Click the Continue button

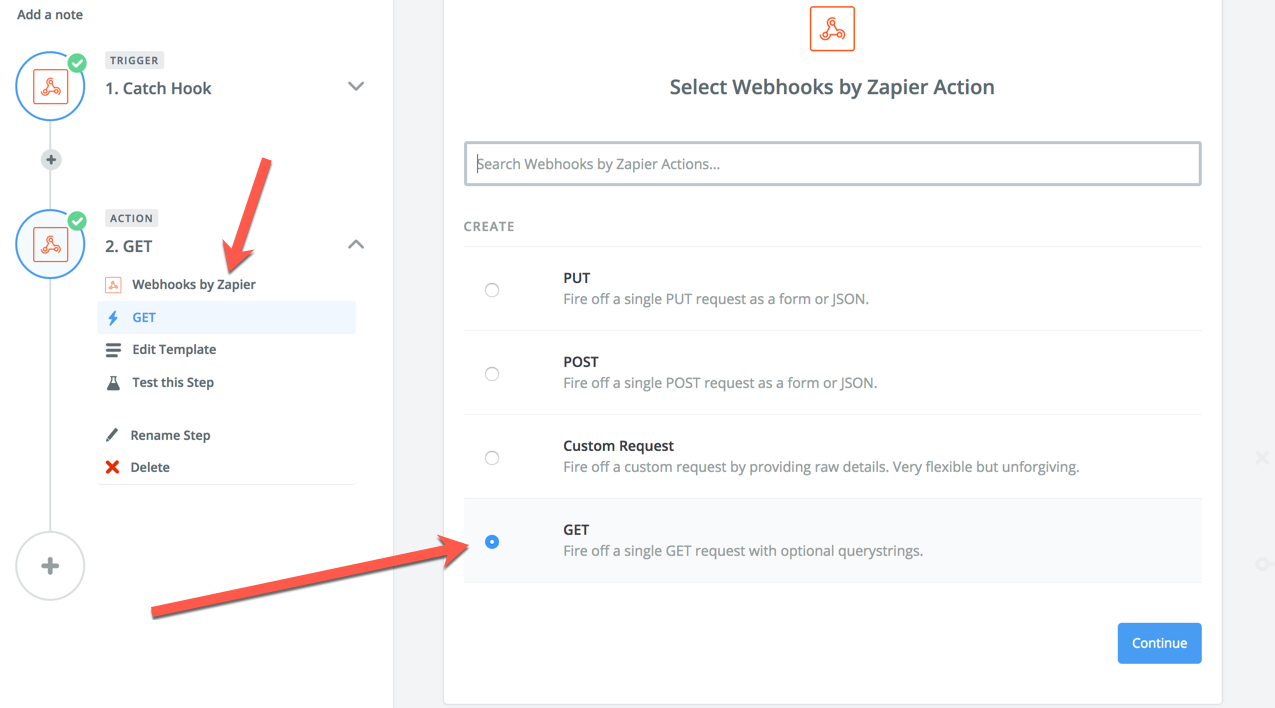tap(1159, 643)
